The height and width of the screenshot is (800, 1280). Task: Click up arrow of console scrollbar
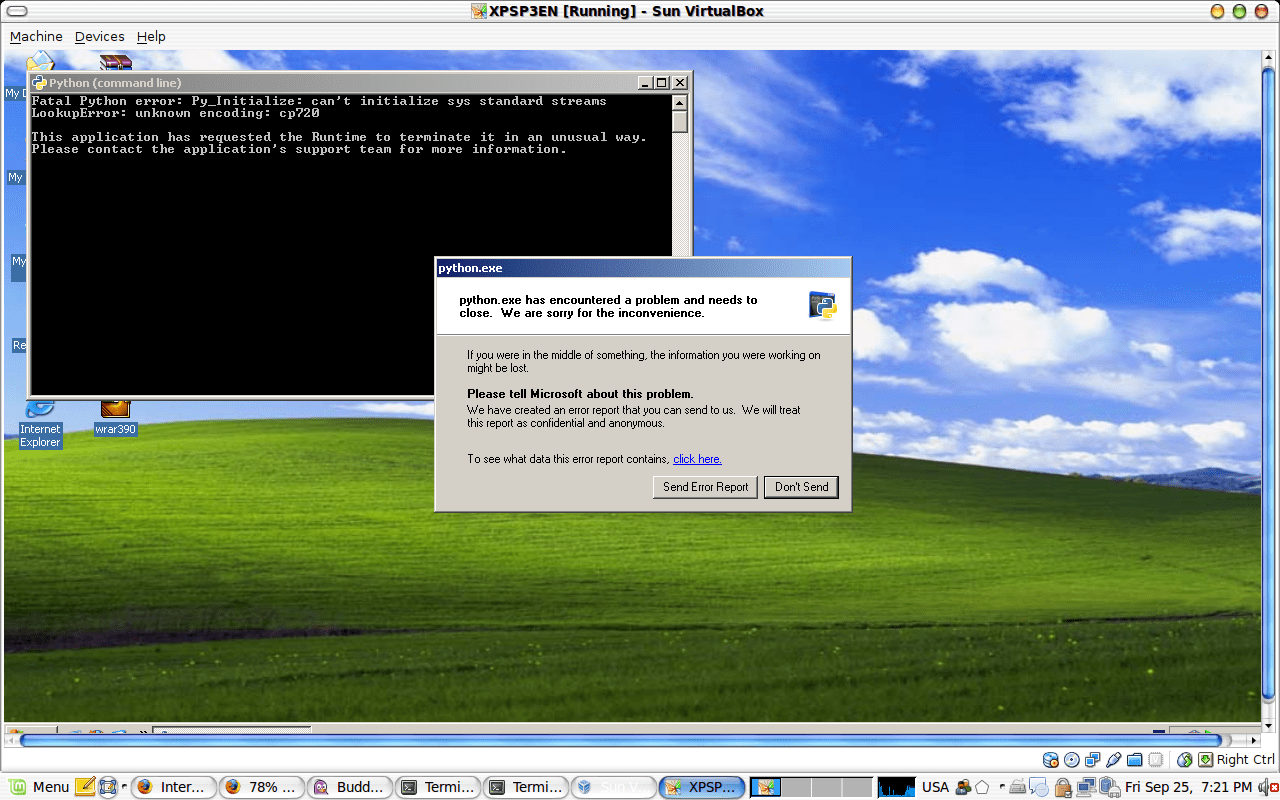point(680,102)
